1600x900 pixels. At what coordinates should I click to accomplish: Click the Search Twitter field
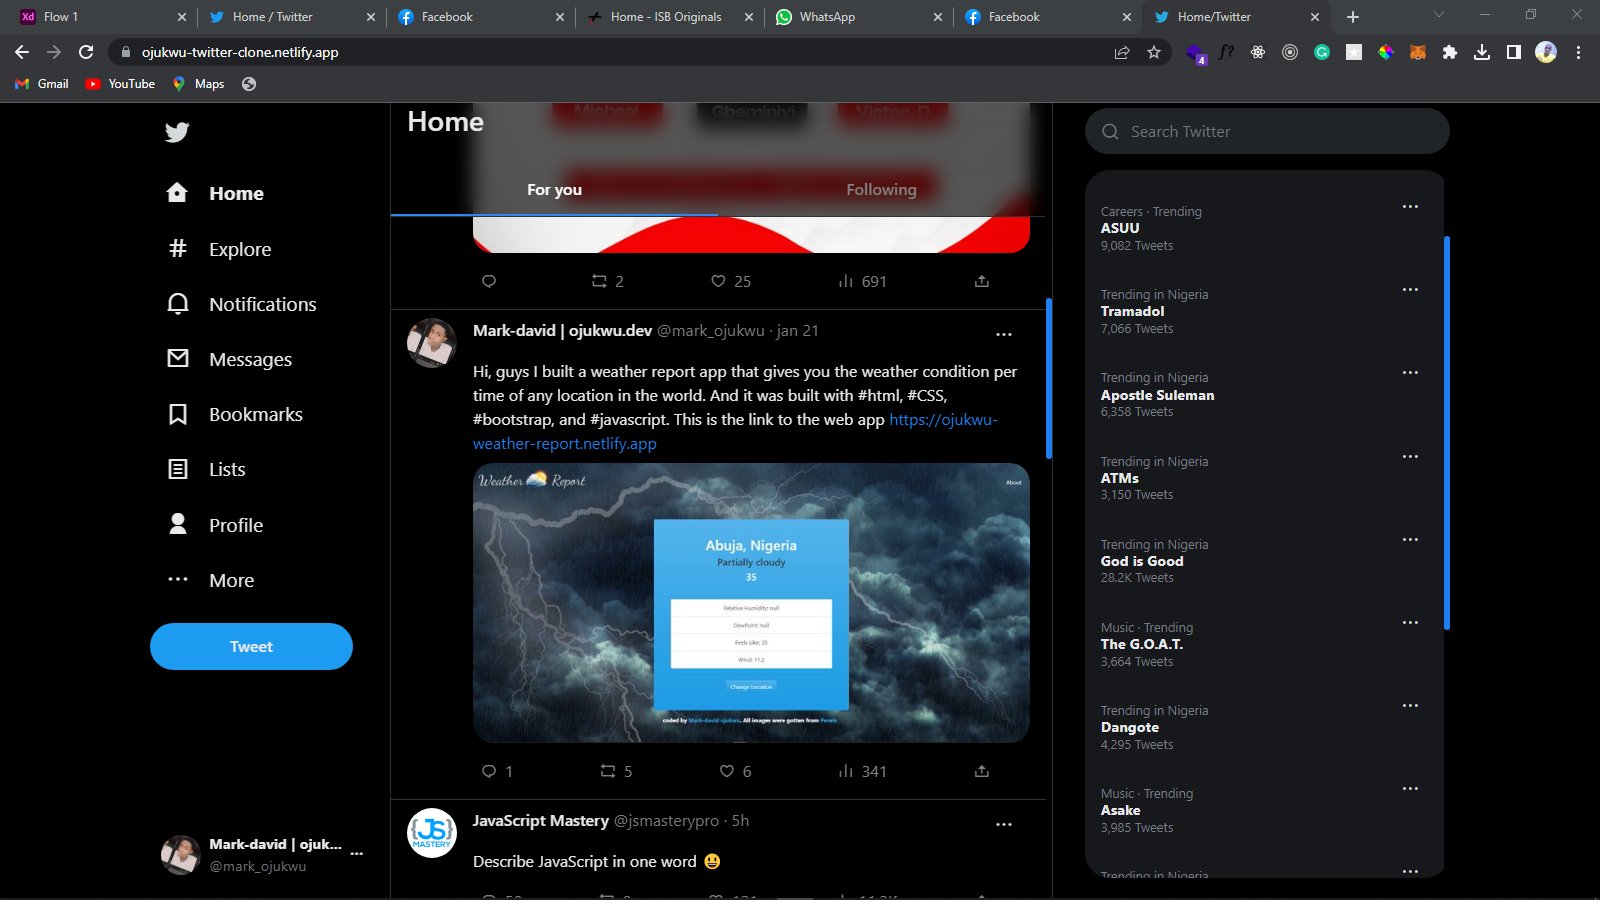[1267, 131]
